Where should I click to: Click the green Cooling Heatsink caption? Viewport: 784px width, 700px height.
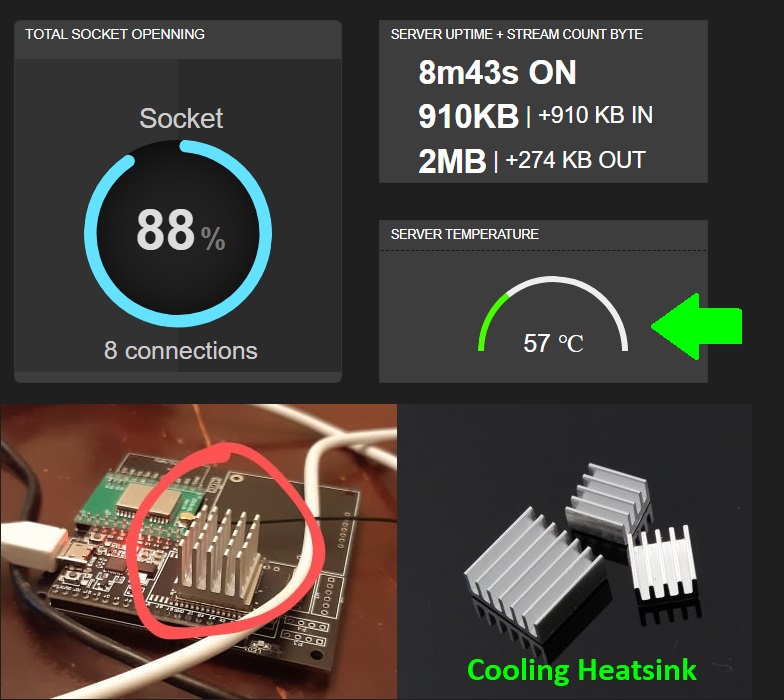click(x=582, y=670)
